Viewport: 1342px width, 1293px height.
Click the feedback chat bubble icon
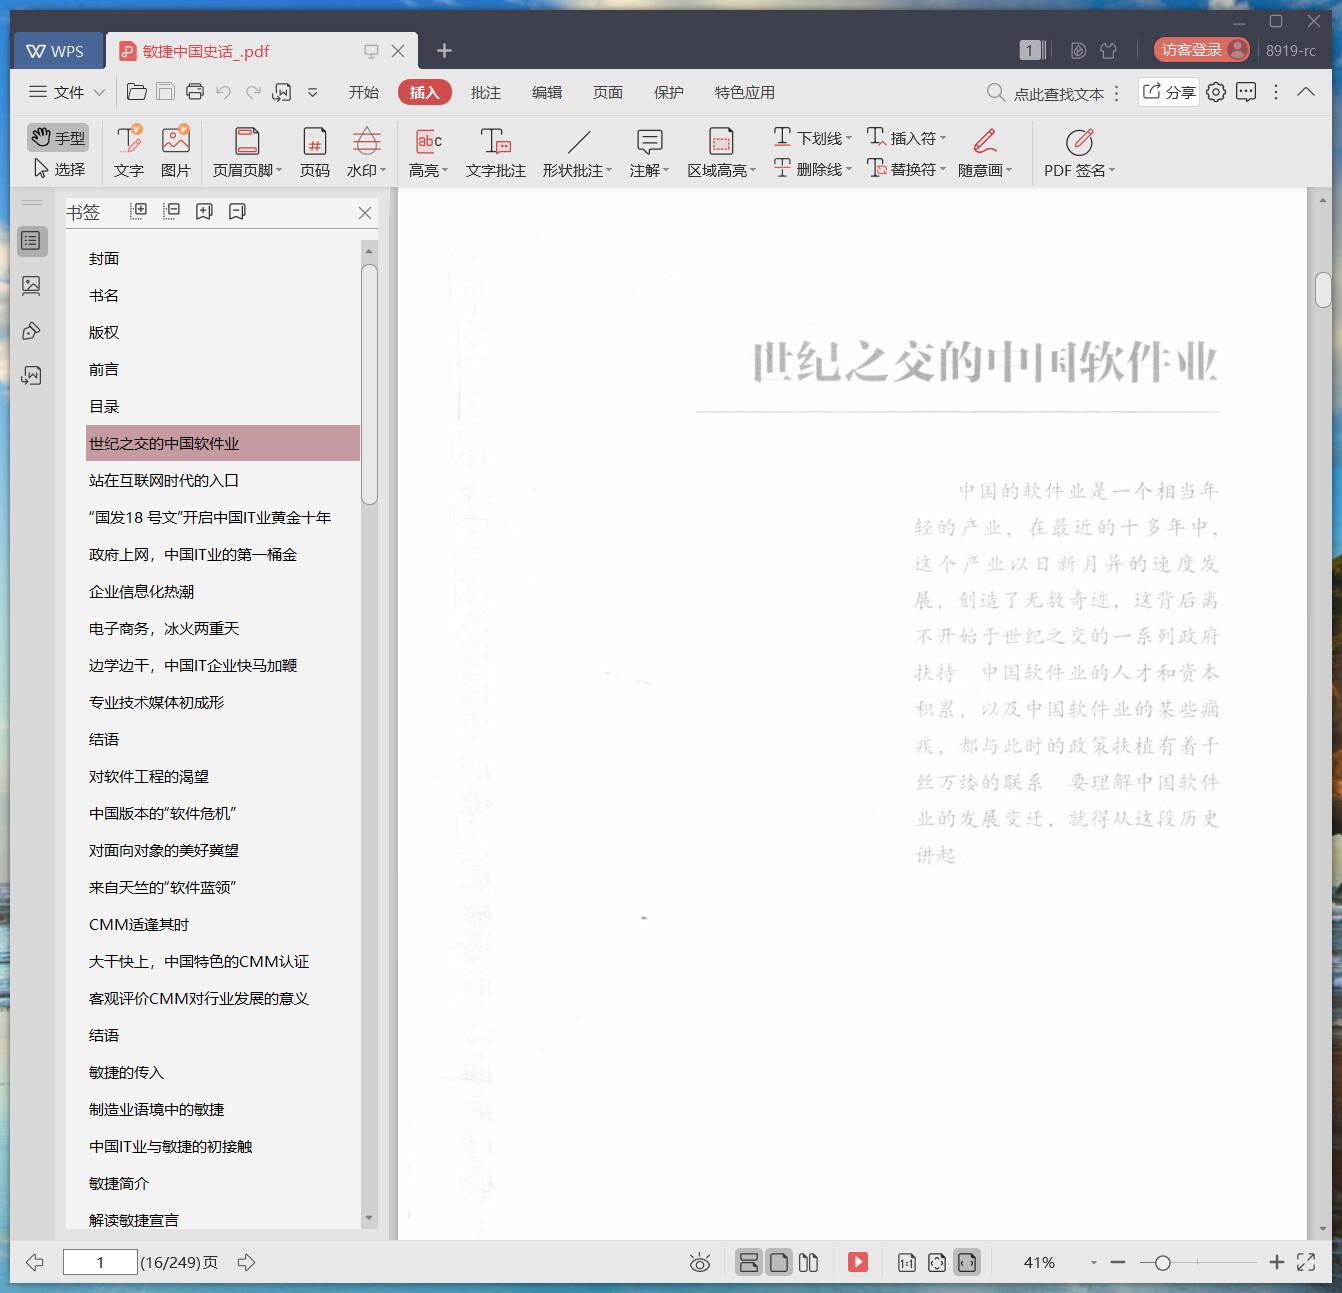[x=1246, y=92]
